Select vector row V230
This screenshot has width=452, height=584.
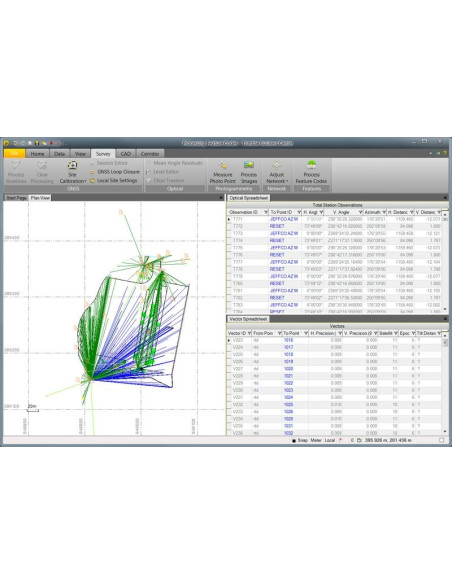click(x=334, y=390)
